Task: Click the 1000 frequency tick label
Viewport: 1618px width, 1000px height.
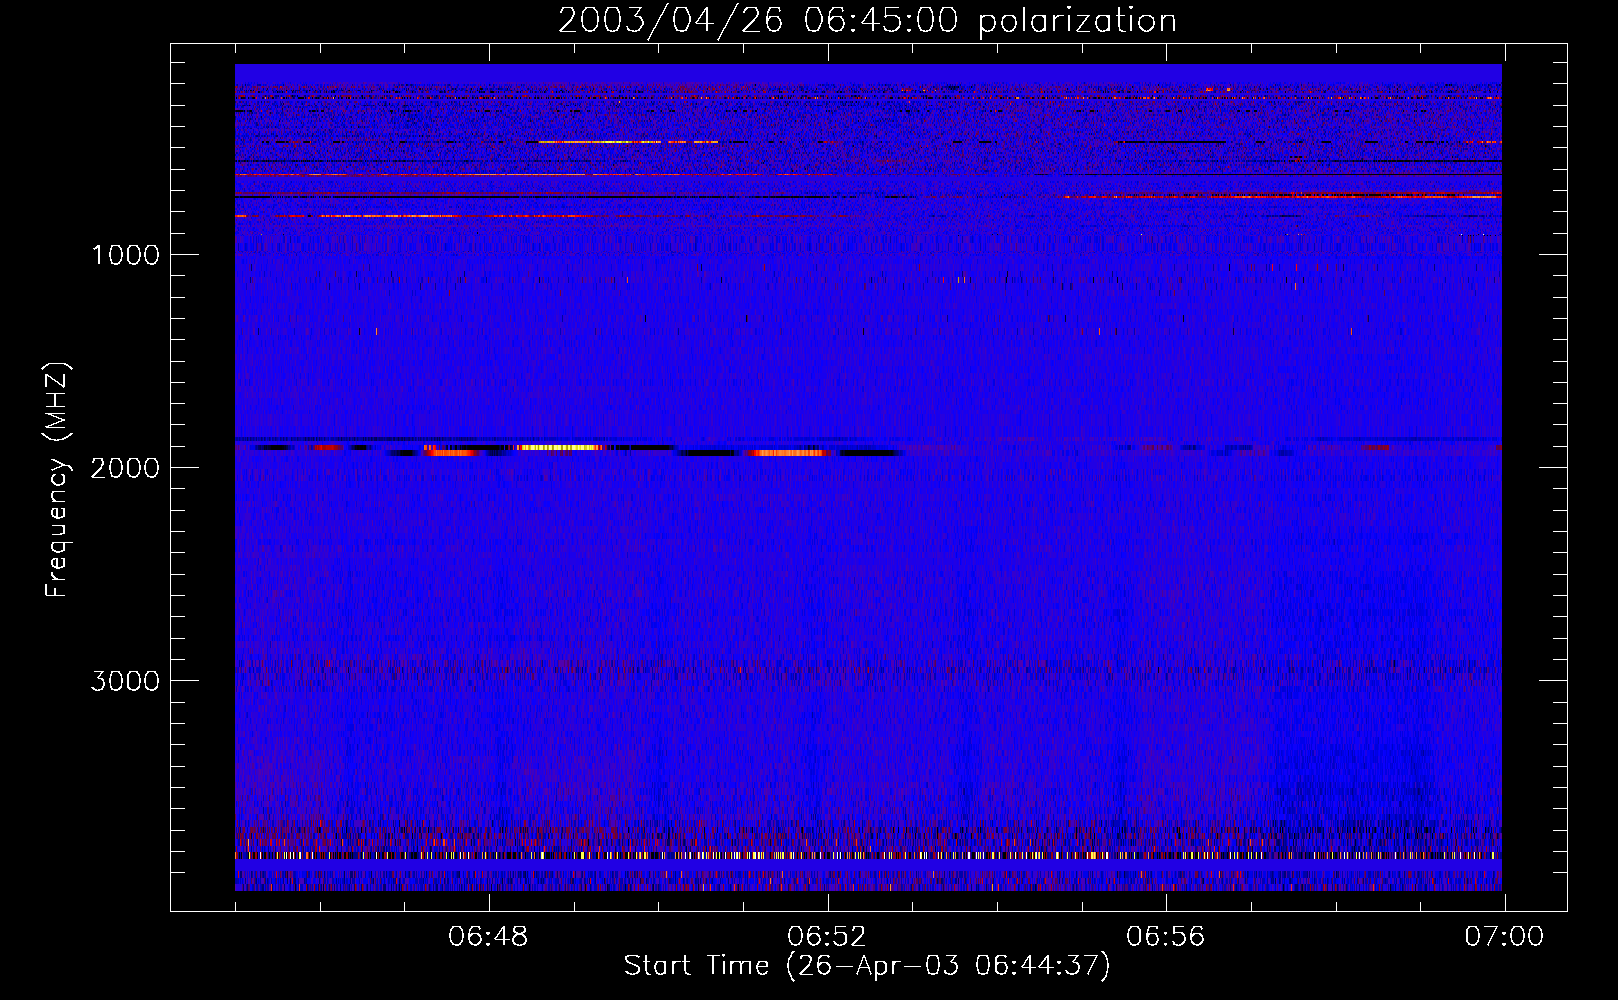Action: pos(125,255)
